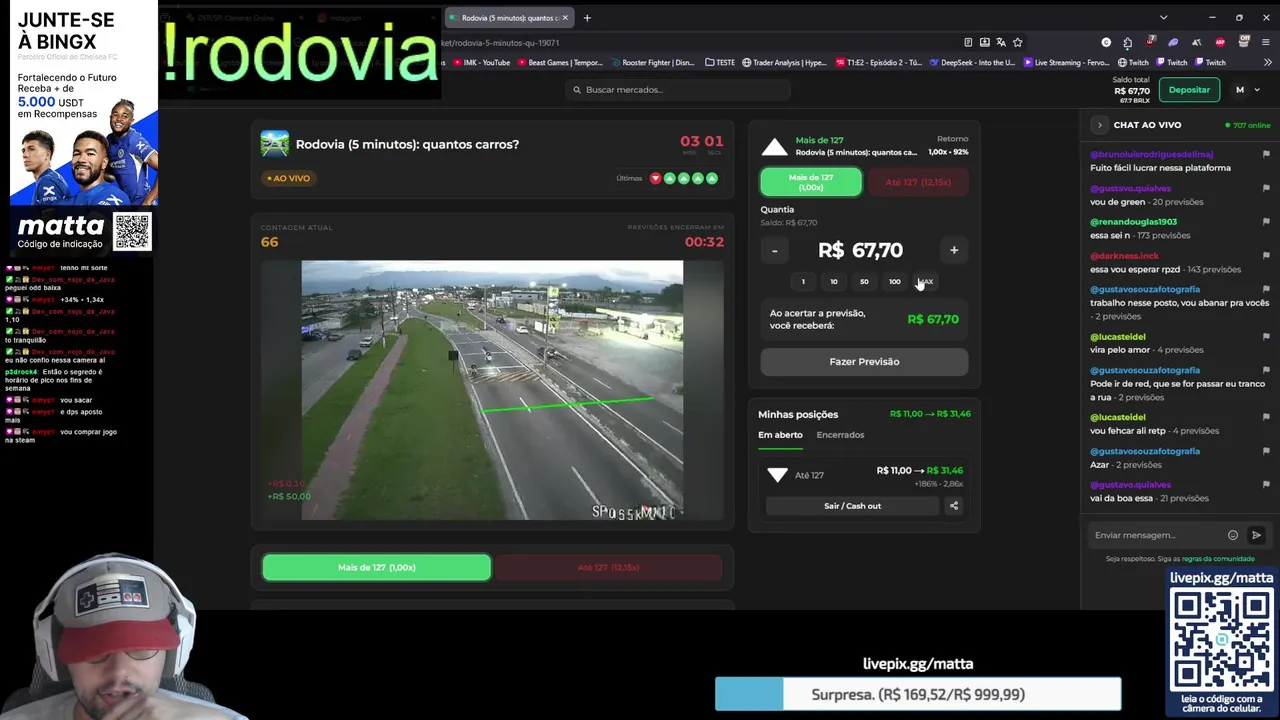1280x720 pixels.
Task: Flag the 'Pode ir de red' message
Action: click(1266, 370)
